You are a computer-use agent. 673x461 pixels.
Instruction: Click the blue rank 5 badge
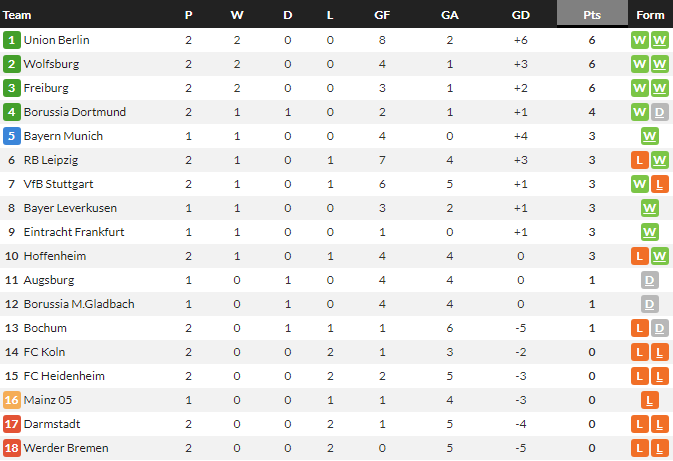pyautogui.click(x=12, y=136)
